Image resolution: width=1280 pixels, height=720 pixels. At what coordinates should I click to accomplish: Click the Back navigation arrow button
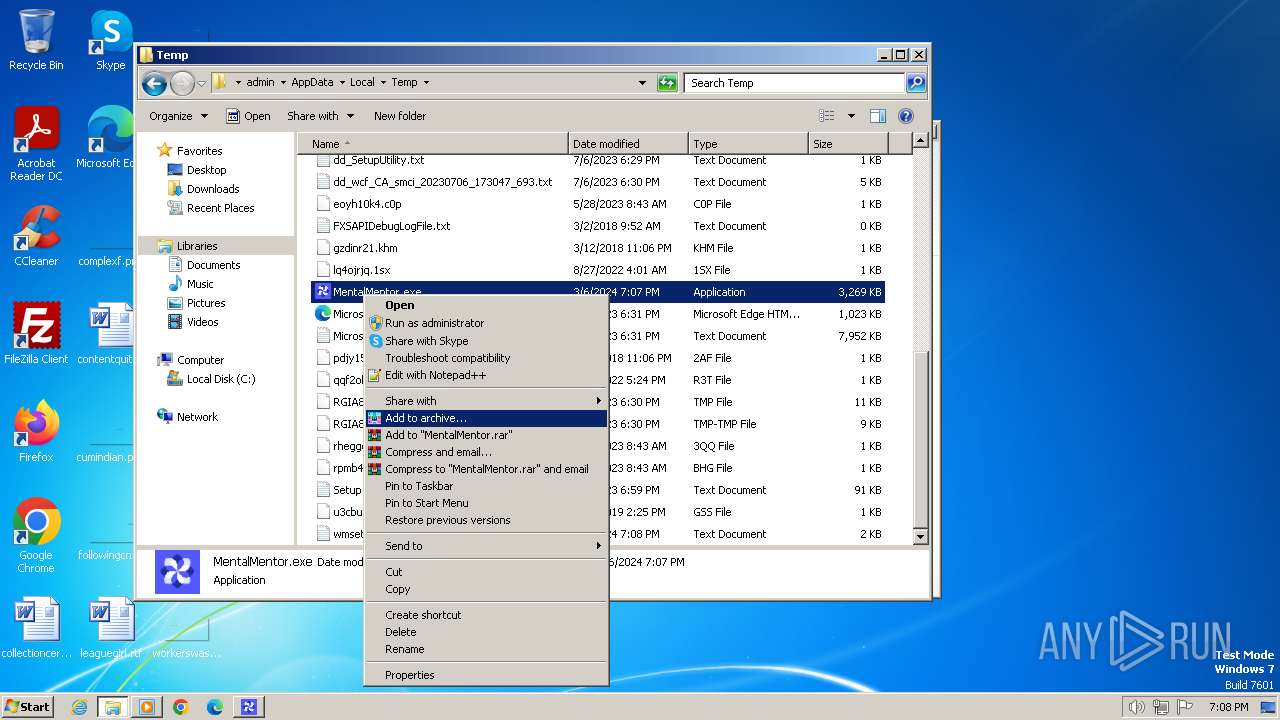pos(154,83)
